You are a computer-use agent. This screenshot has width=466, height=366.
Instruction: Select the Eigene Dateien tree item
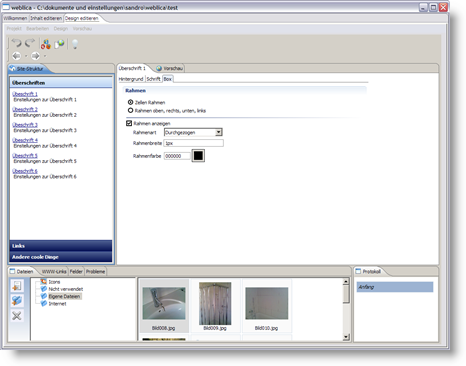[x=64, y=296]
